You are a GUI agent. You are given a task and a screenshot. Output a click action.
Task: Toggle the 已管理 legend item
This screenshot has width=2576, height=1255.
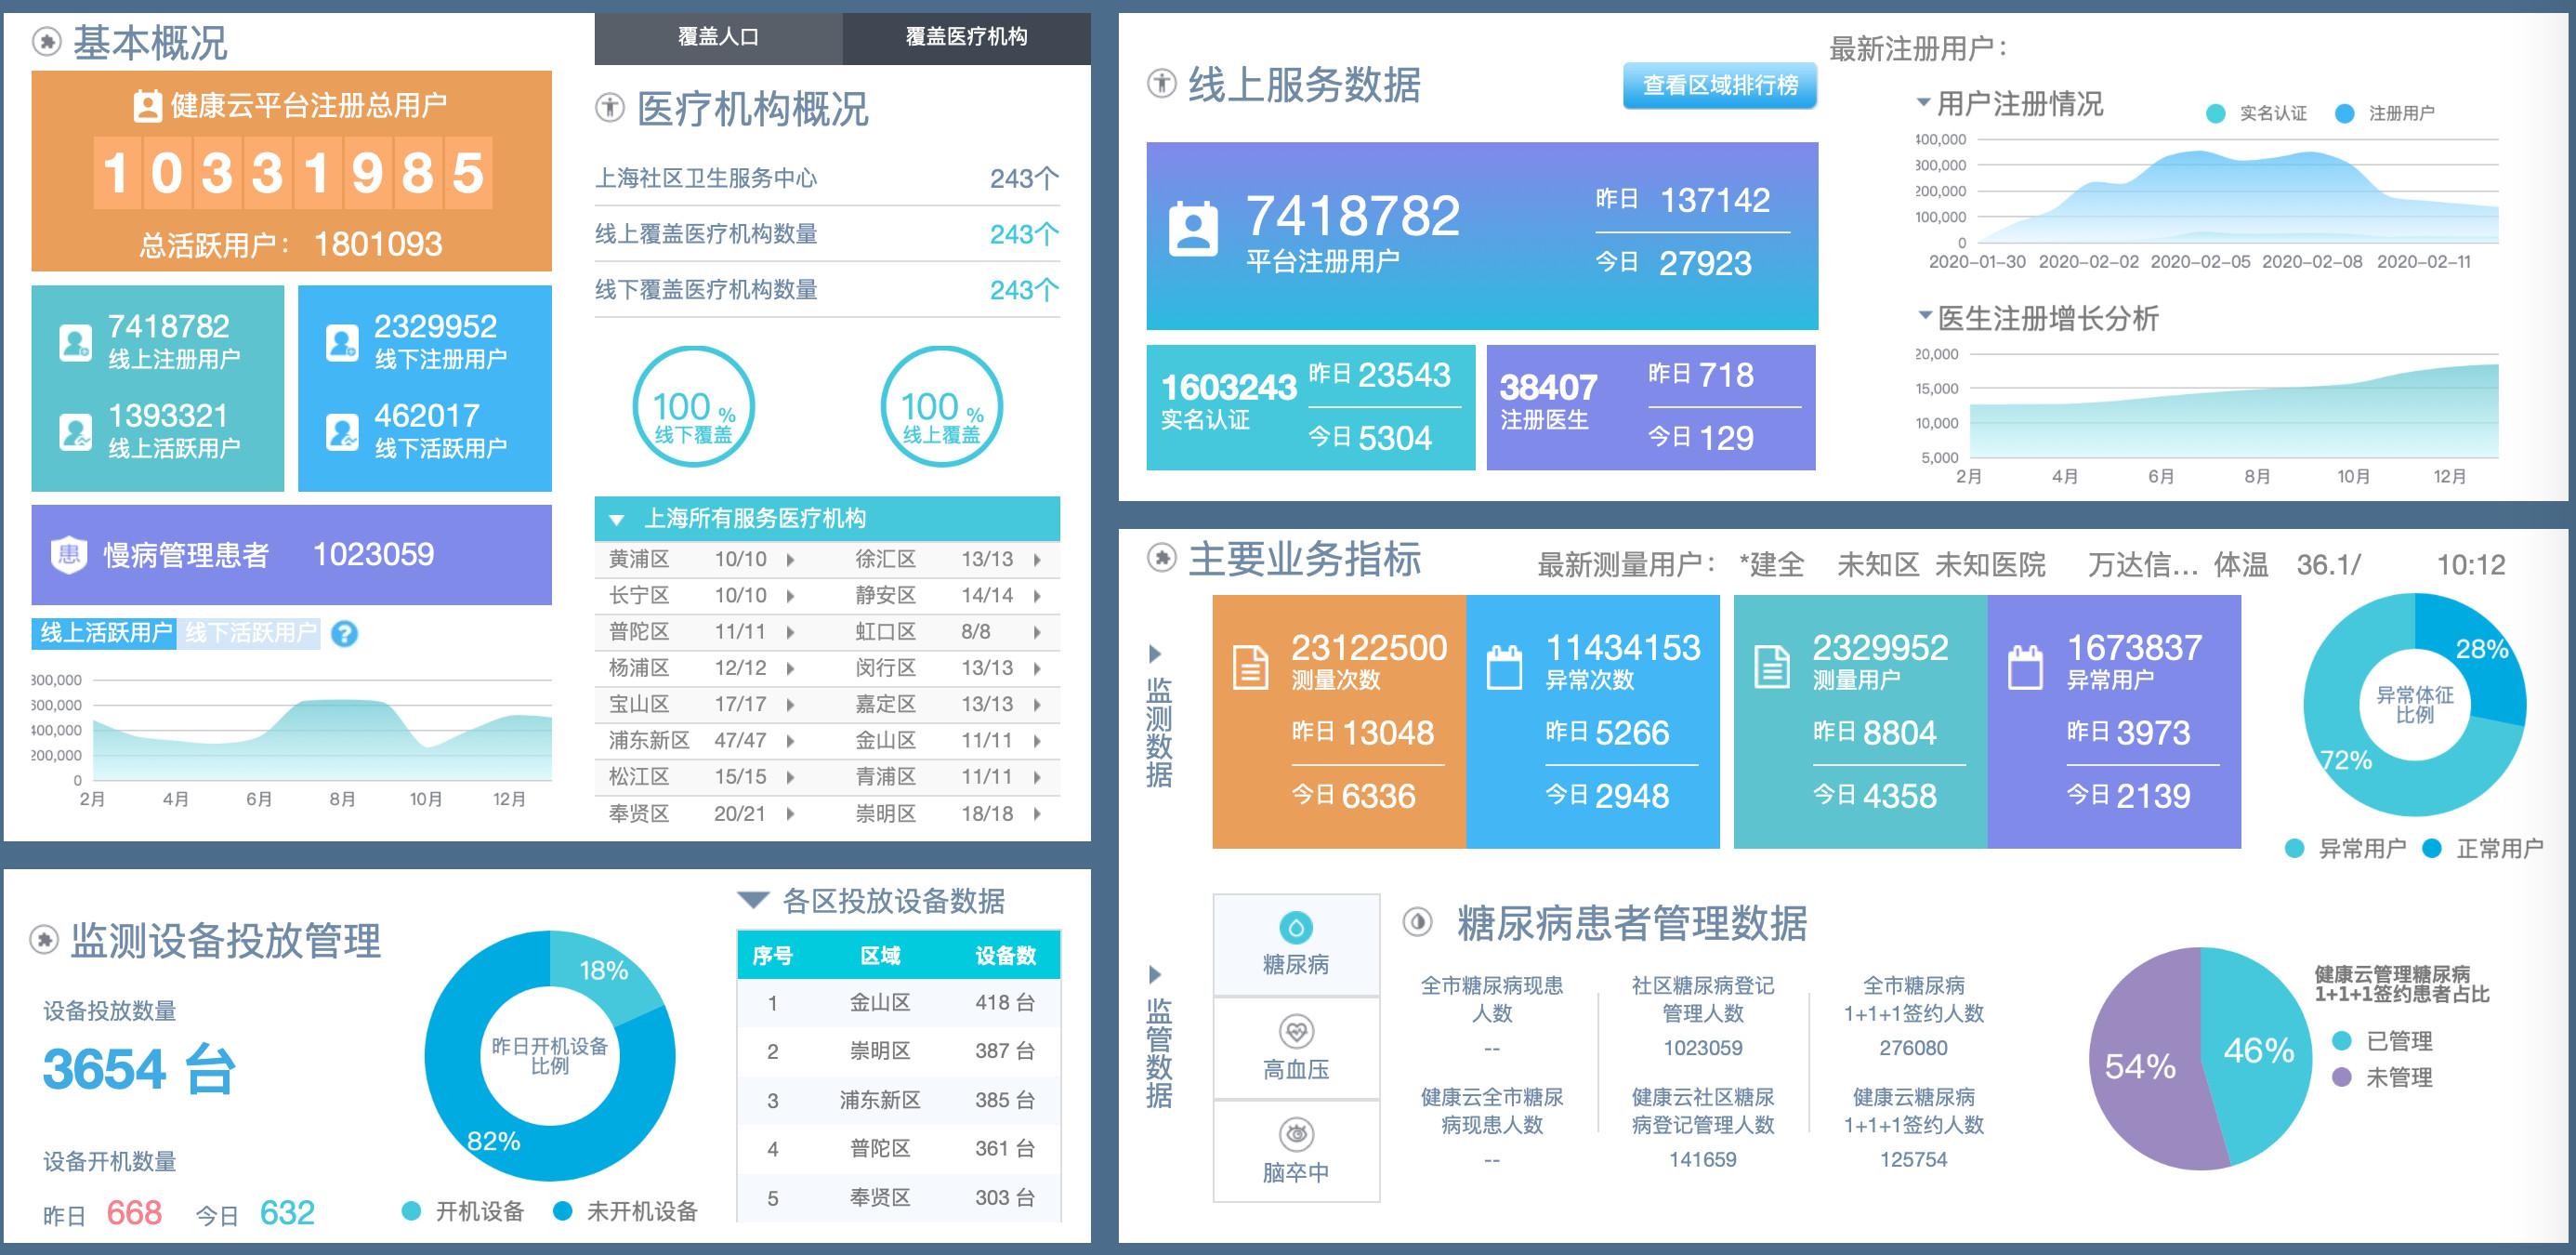2382,1041
